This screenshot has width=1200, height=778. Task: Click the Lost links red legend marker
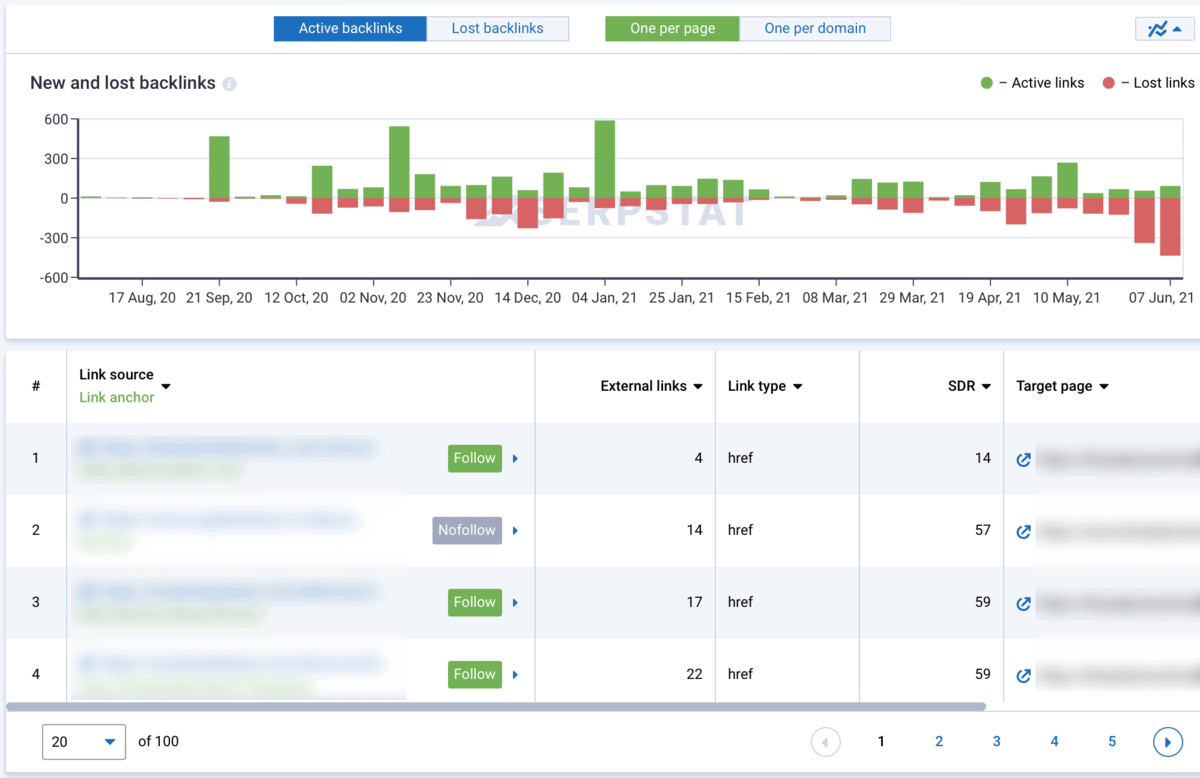[1109, 83]
